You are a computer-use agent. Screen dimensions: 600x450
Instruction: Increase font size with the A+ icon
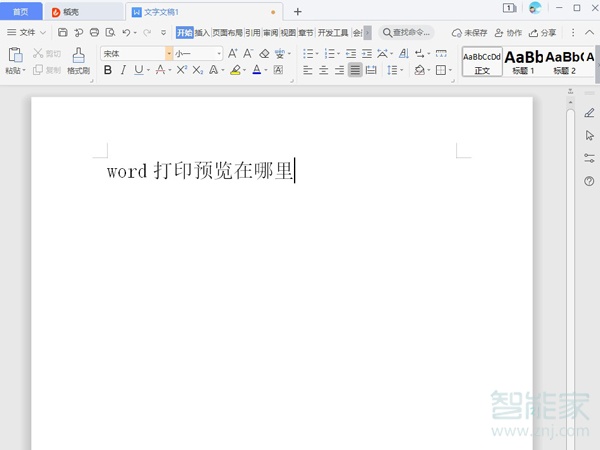(x=232, y=53)
